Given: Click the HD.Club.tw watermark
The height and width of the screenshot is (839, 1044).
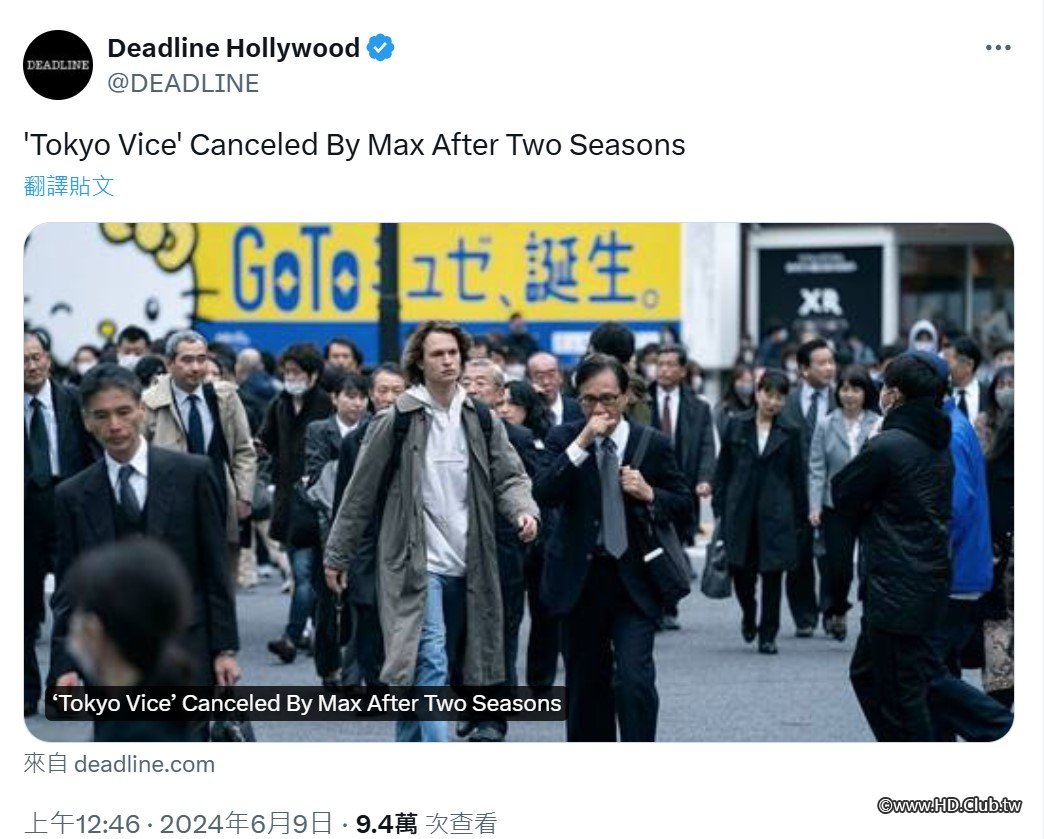Looking at the screenshot, I should tap(949, 805).
